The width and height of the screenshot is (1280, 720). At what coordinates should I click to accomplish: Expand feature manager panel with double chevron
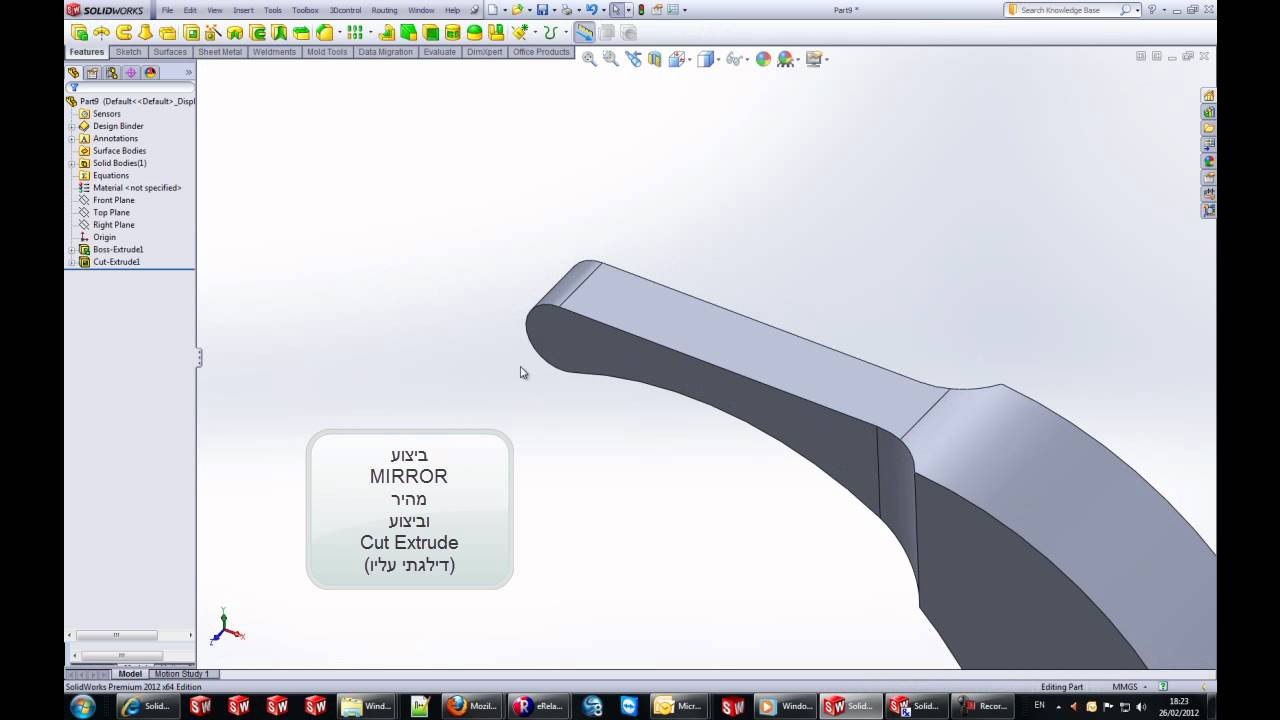188,73
